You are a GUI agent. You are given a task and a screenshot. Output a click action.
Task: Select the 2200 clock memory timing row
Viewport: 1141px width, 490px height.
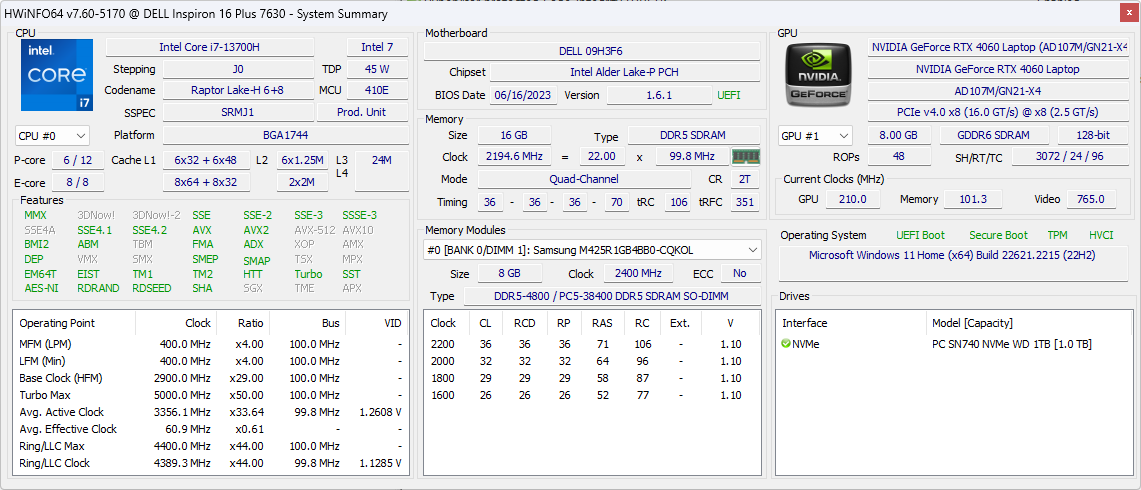(591, 344)
